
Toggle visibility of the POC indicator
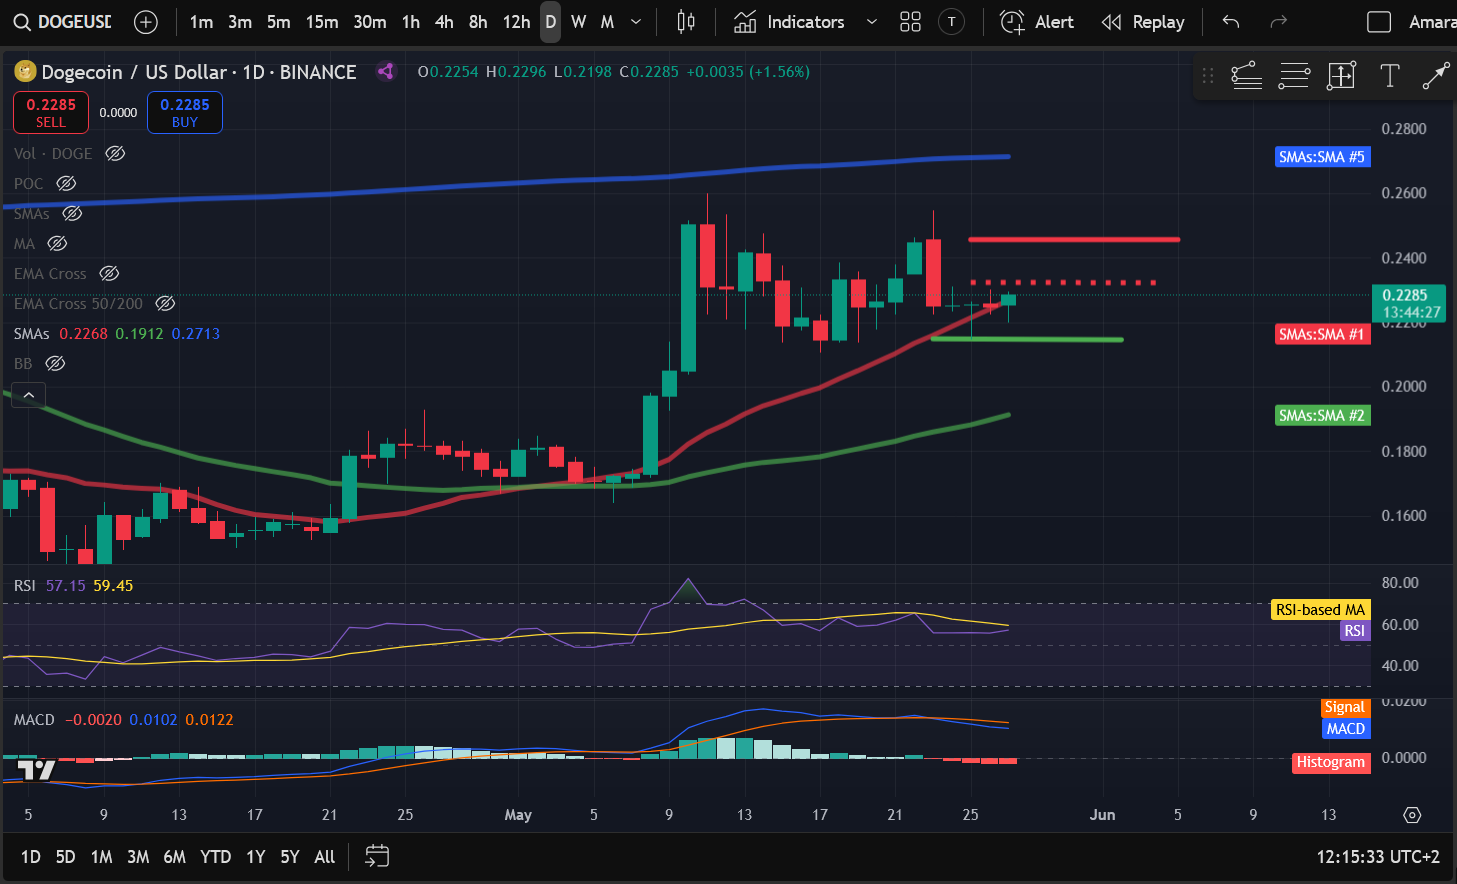click(66, 183)
